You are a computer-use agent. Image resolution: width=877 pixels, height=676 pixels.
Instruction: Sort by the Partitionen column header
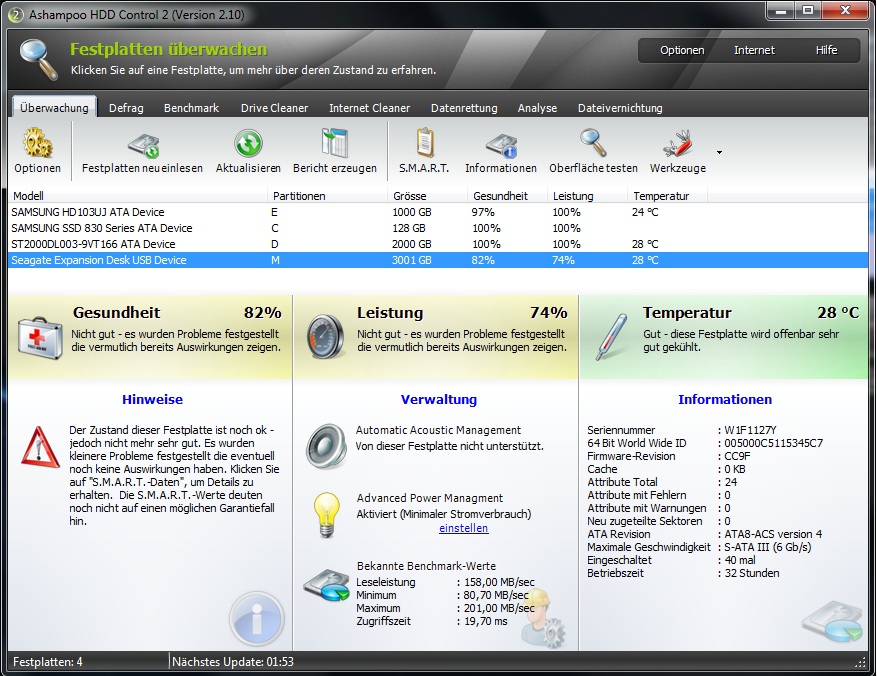pos(328,196)
